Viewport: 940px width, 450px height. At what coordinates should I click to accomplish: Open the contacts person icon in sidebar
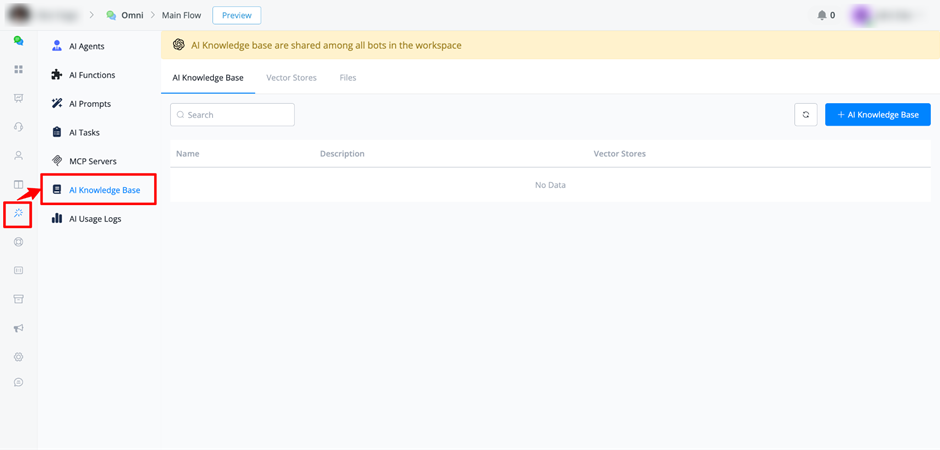click(19, 155)
